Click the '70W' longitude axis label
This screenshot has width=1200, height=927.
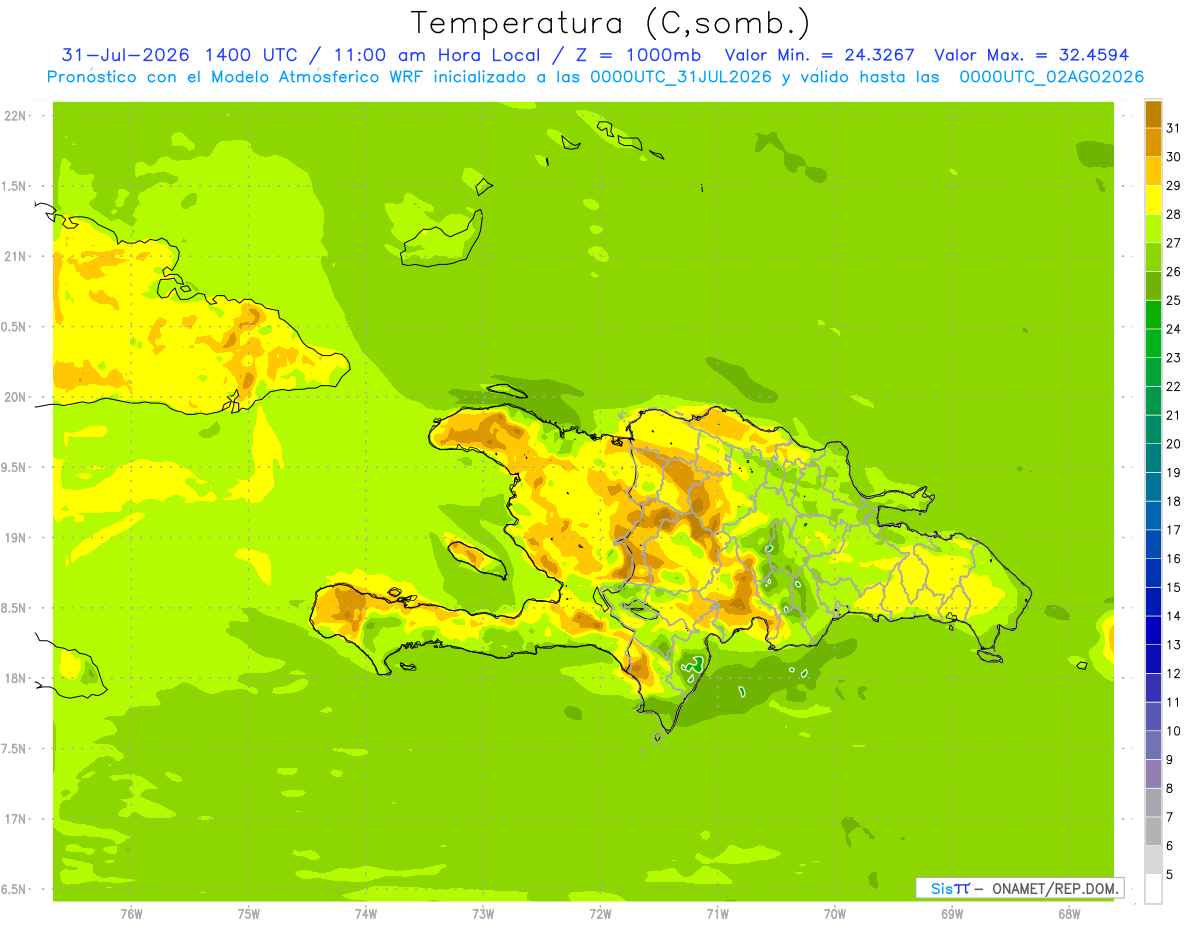coord(835,914)
